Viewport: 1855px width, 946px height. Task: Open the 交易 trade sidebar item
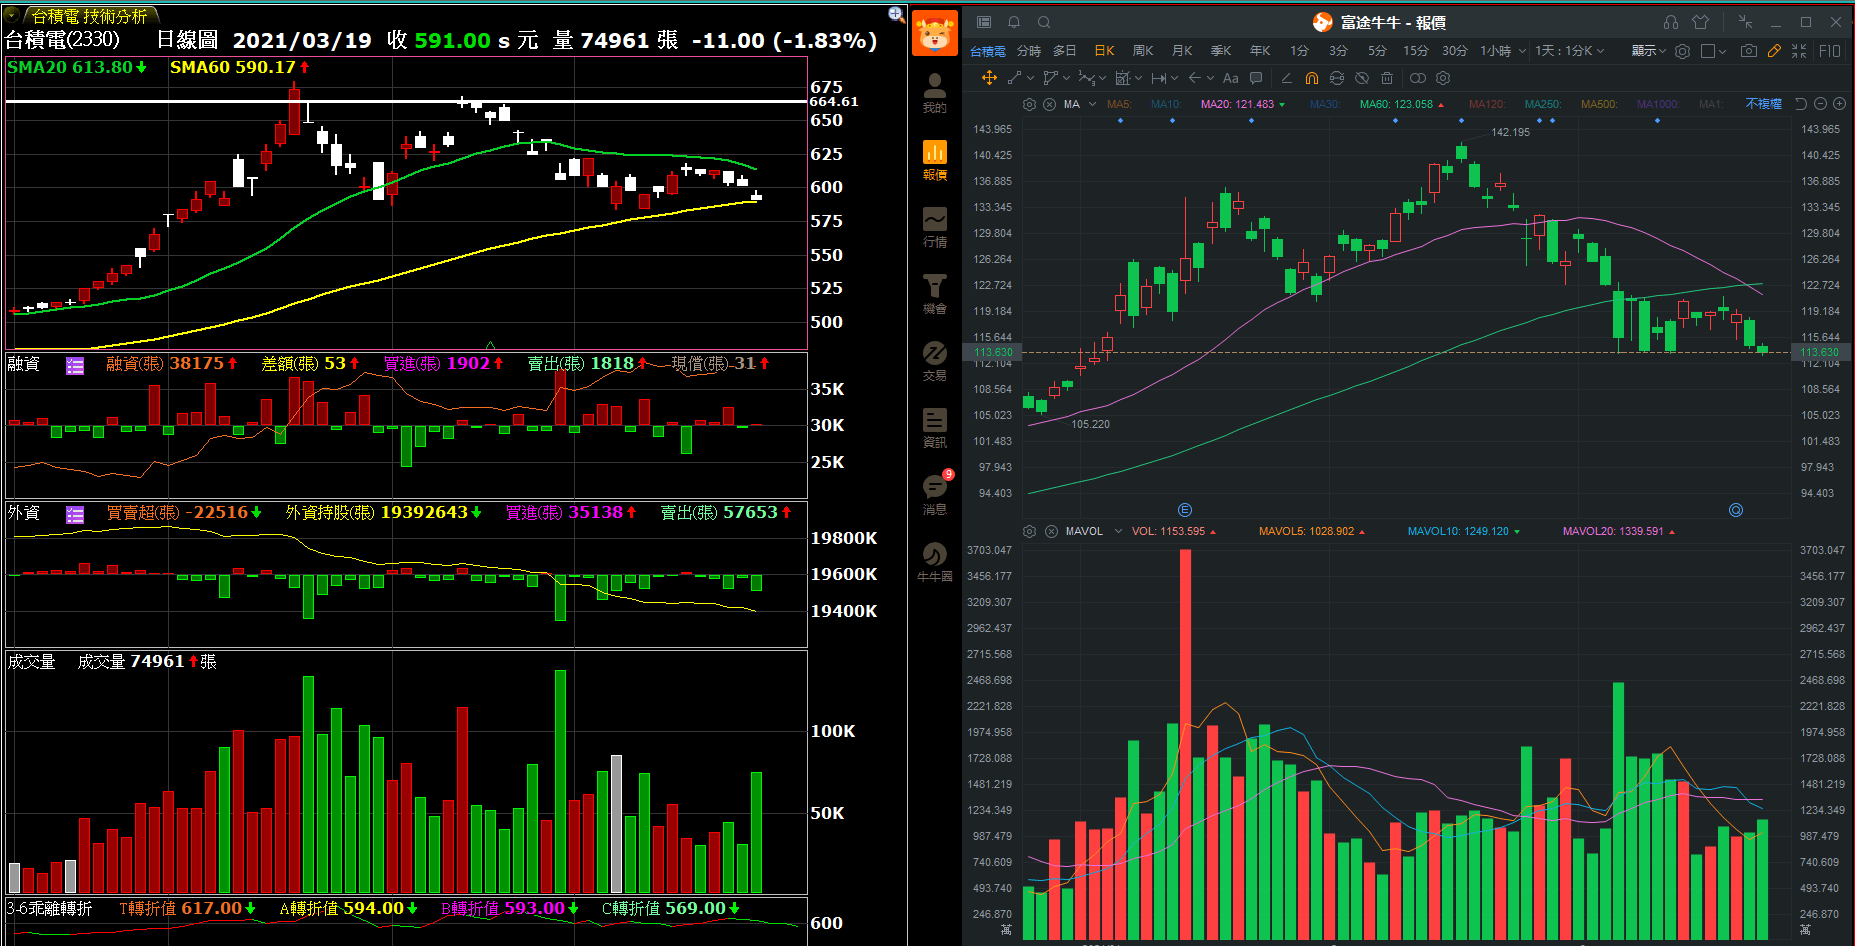coord(934,361)
